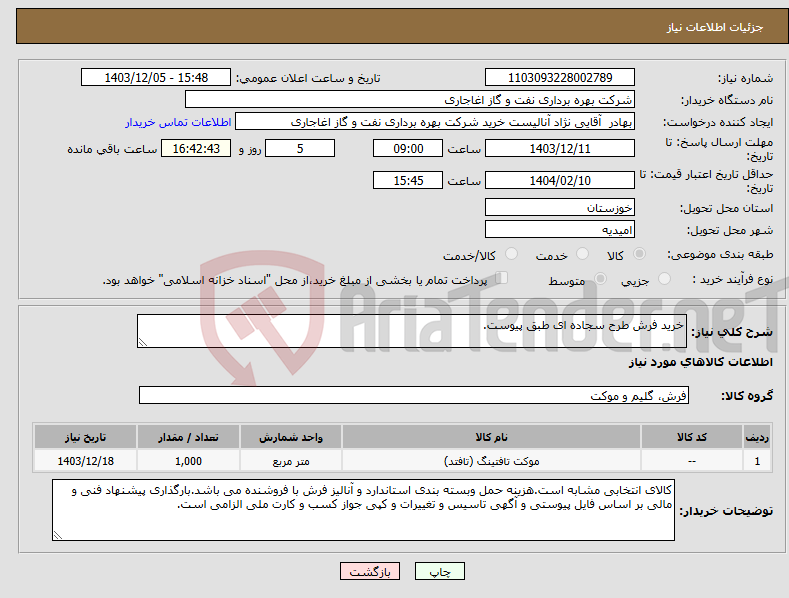
Task: Click the توضیحات خریدار notes textarea
Action: 363,510
